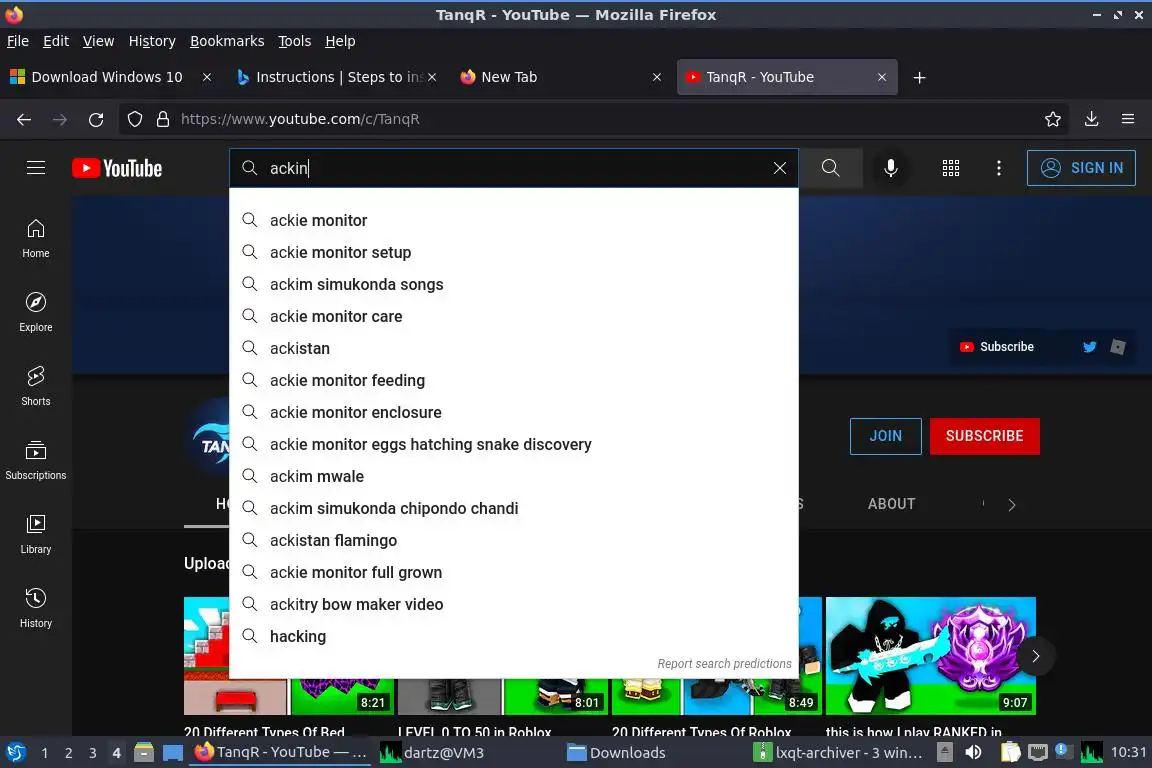Viewport: 1152px width, 768px height.
Task: Open Shorts in the sidebar
Action: (x=35, y=387)
